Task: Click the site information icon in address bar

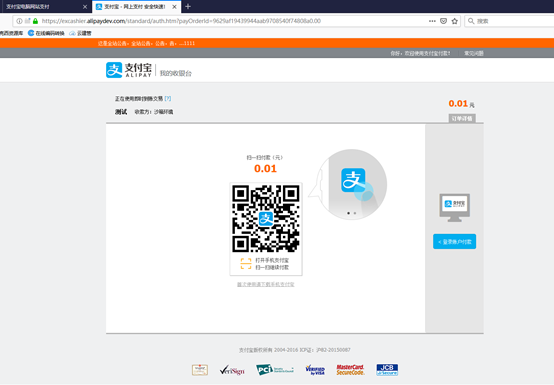Action: [19, 21]
